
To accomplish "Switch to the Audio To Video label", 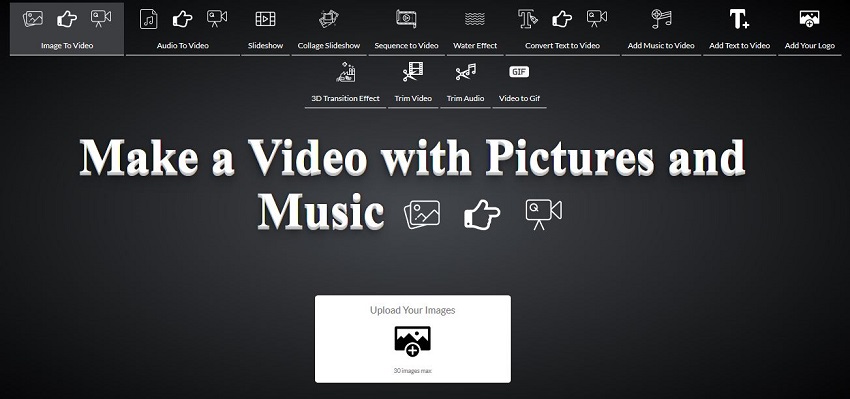I will tap(183, 46).
